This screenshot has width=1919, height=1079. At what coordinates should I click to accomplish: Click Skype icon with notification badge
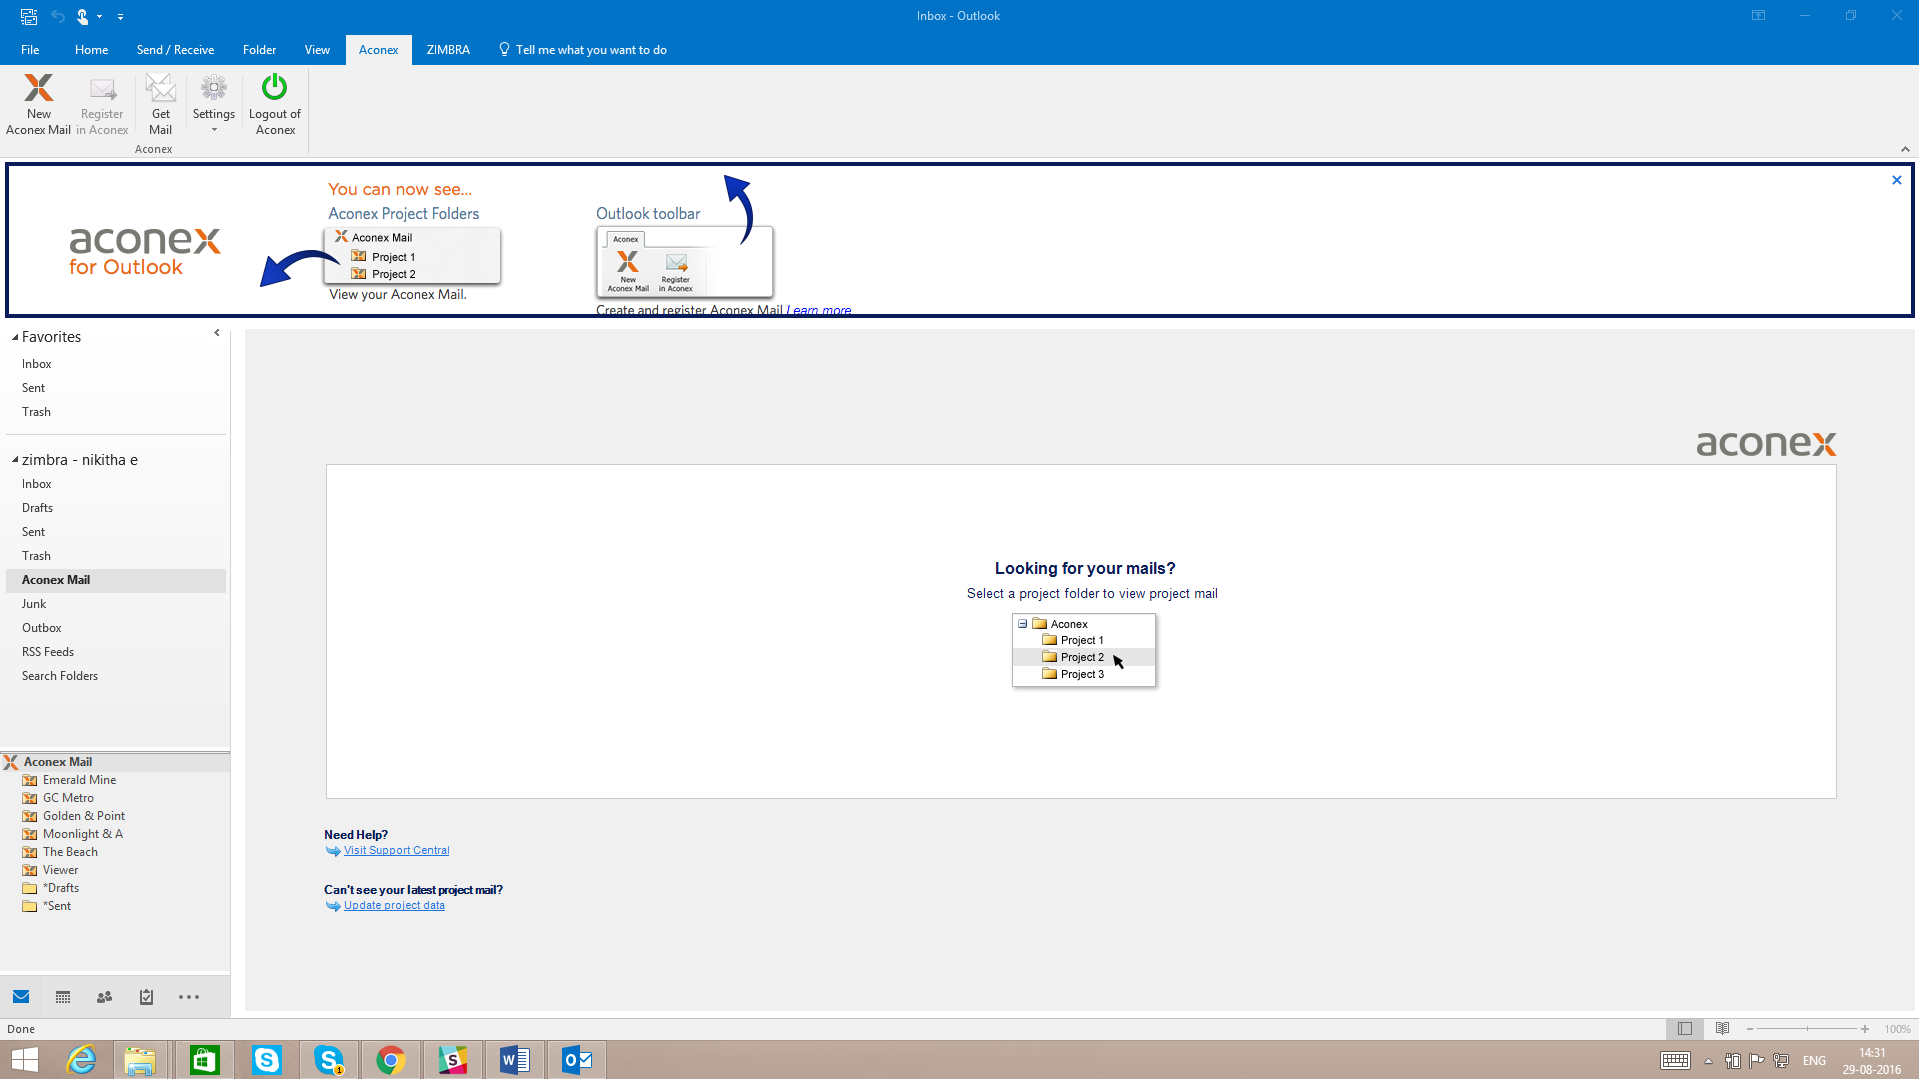coord(328,1060)
